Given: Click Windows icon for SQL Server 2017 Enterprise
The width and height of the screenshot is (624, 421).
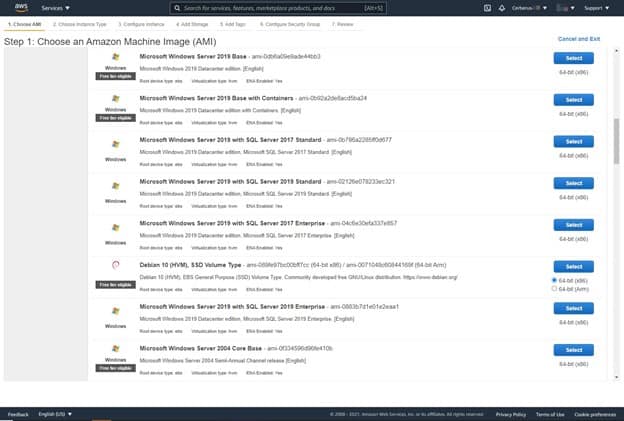Looking at the screenshot, I should tap(115, 228).
